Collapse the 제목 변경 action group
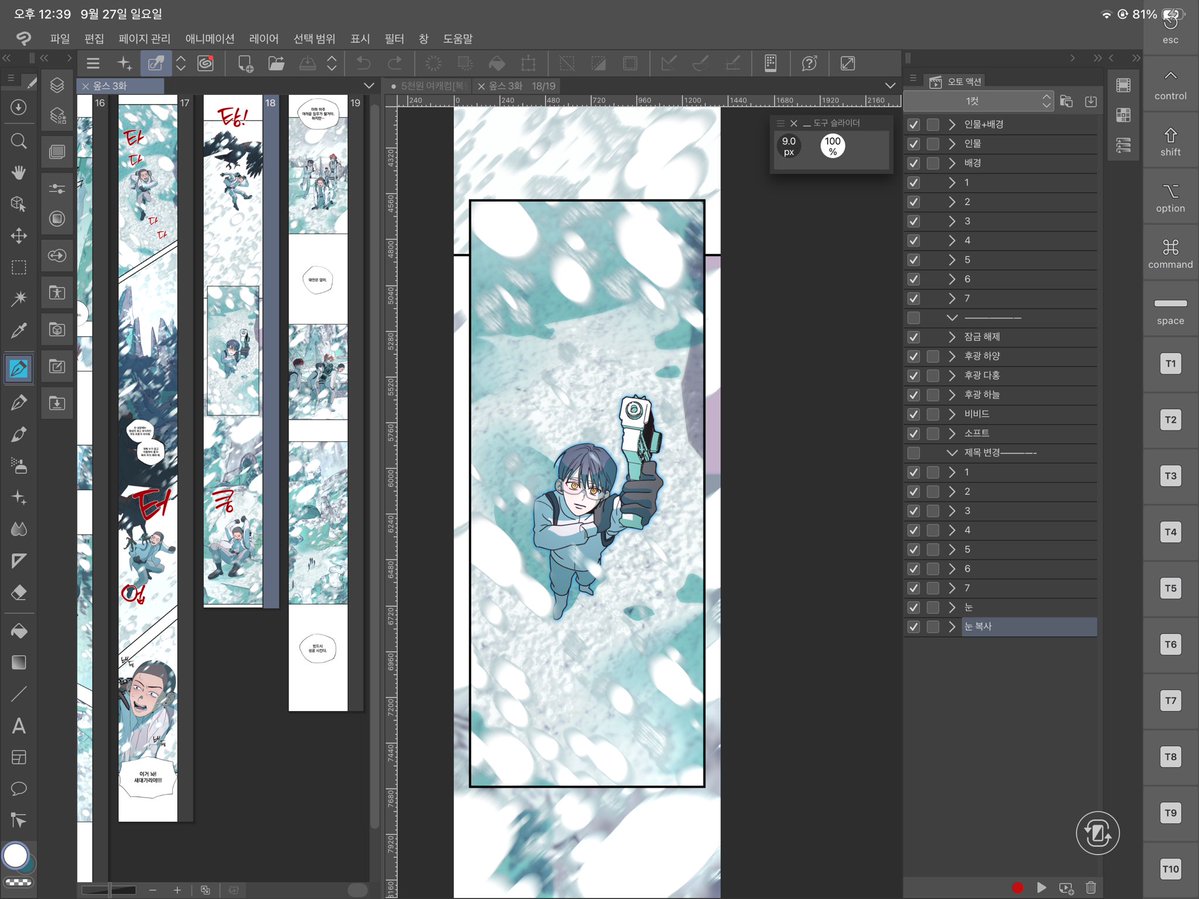Image resolution: width=1199 pixels, height=899 pixels. 952,453
